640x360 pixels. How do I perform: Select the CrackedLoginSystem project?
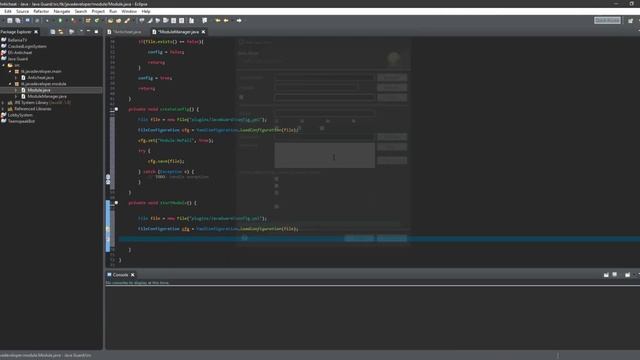pos(27,46)
